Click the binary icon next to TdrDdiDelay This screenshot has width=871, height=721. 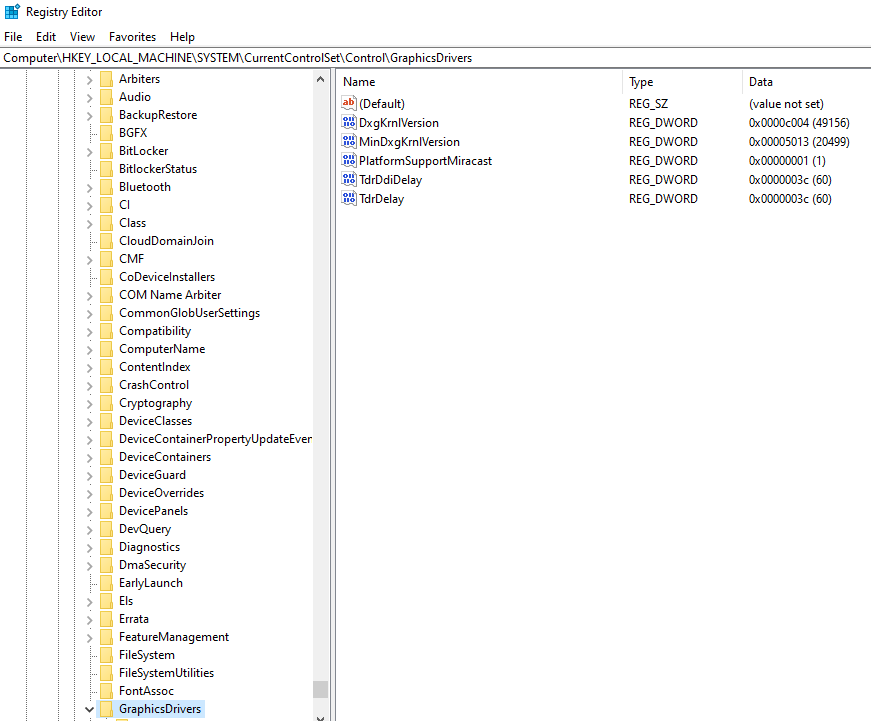(349, 180)
